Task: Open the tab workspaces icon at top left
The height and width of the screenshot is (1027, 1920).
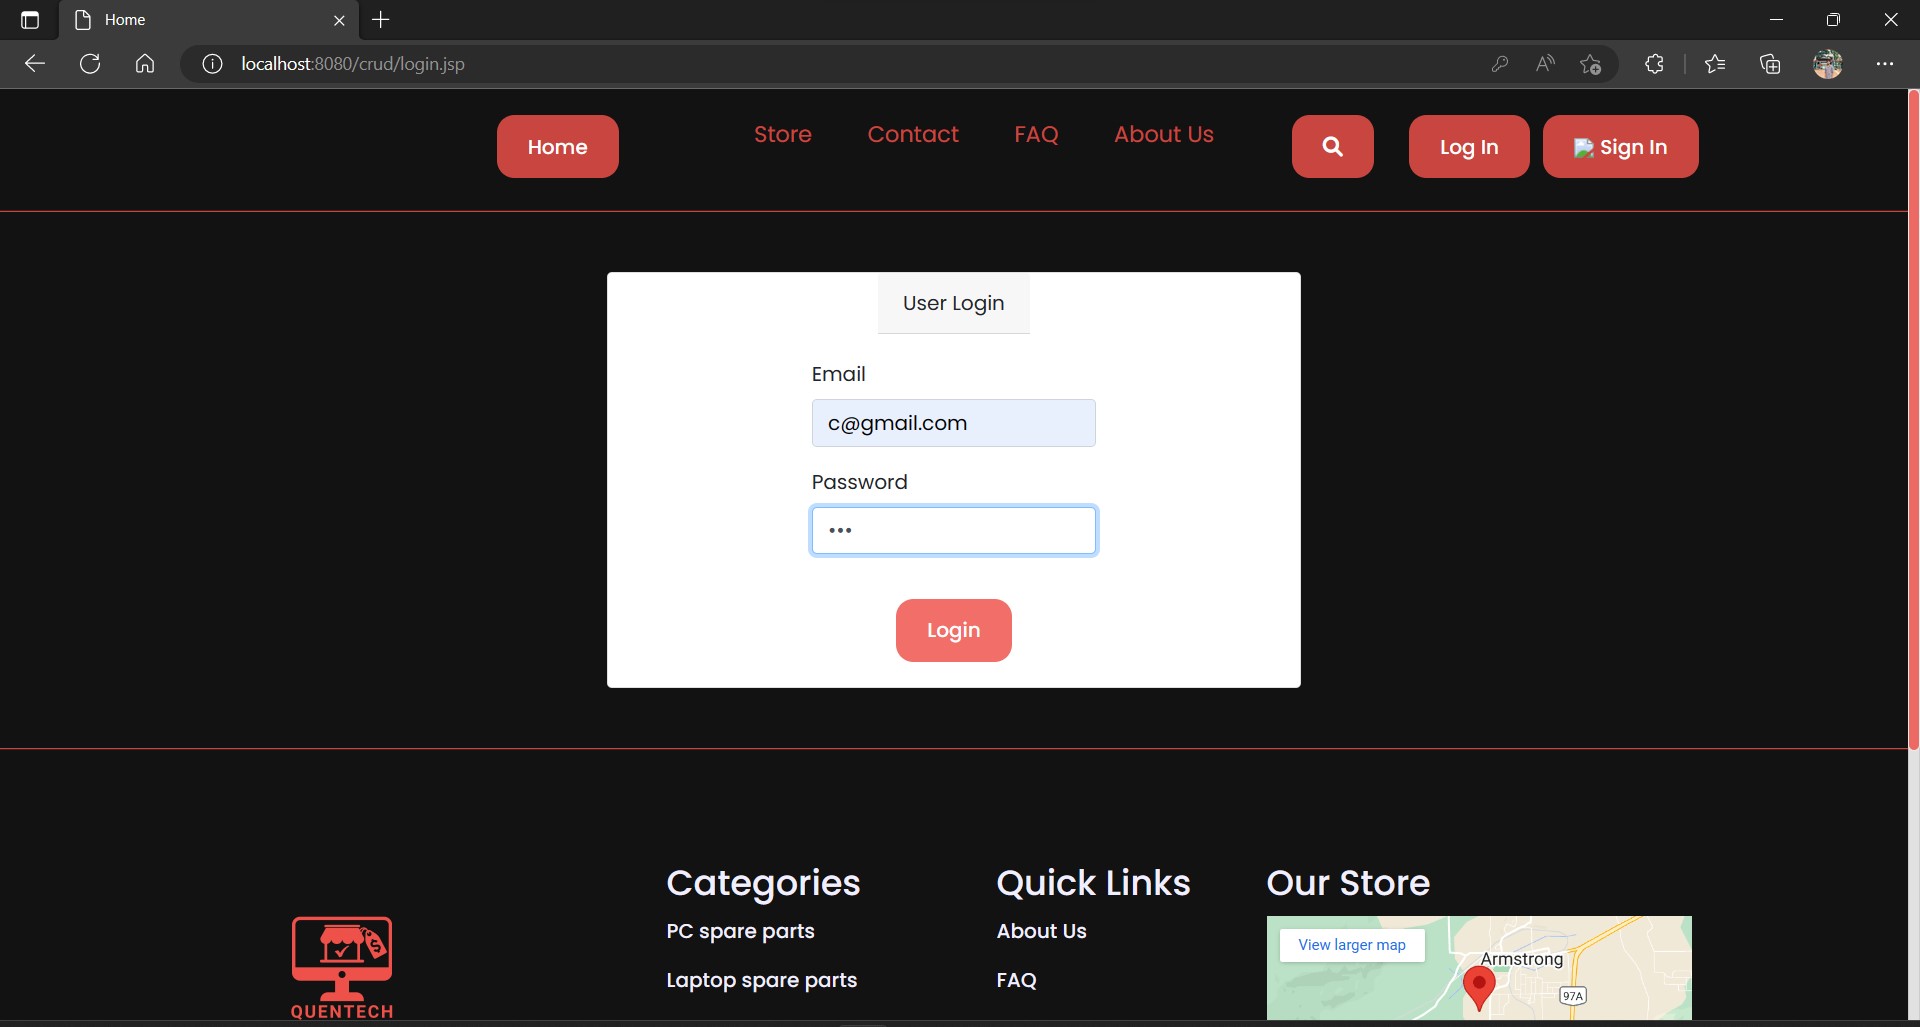Action: pos(29,19)
